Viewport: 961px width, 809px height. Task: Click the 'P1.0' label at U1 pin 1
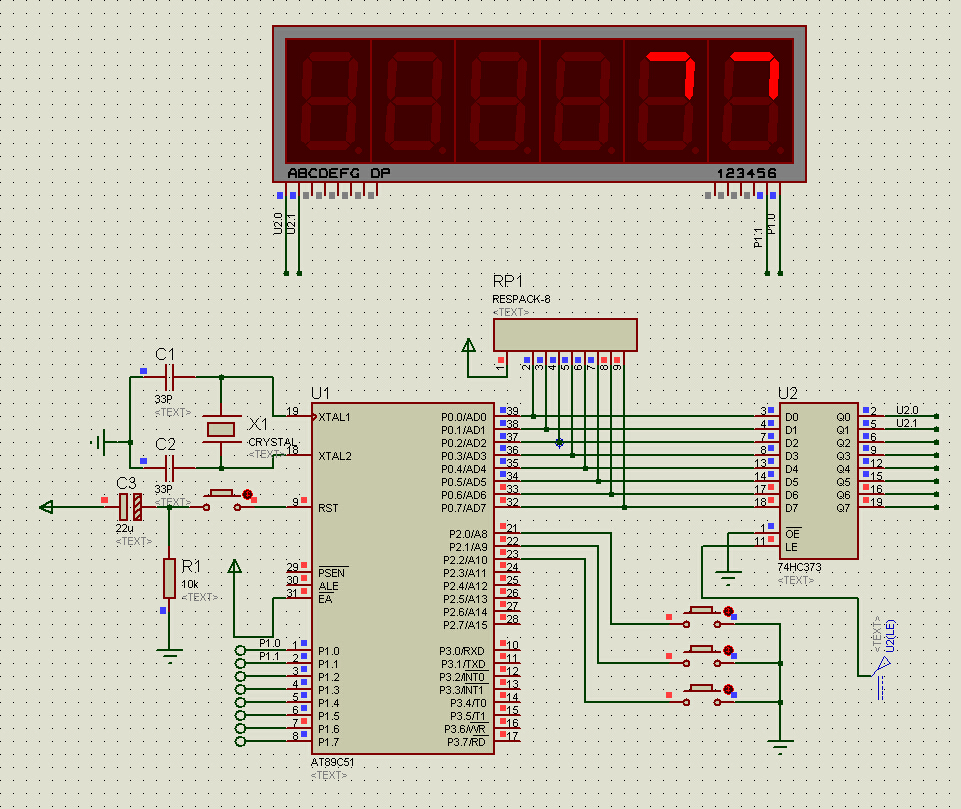[270, 643]
